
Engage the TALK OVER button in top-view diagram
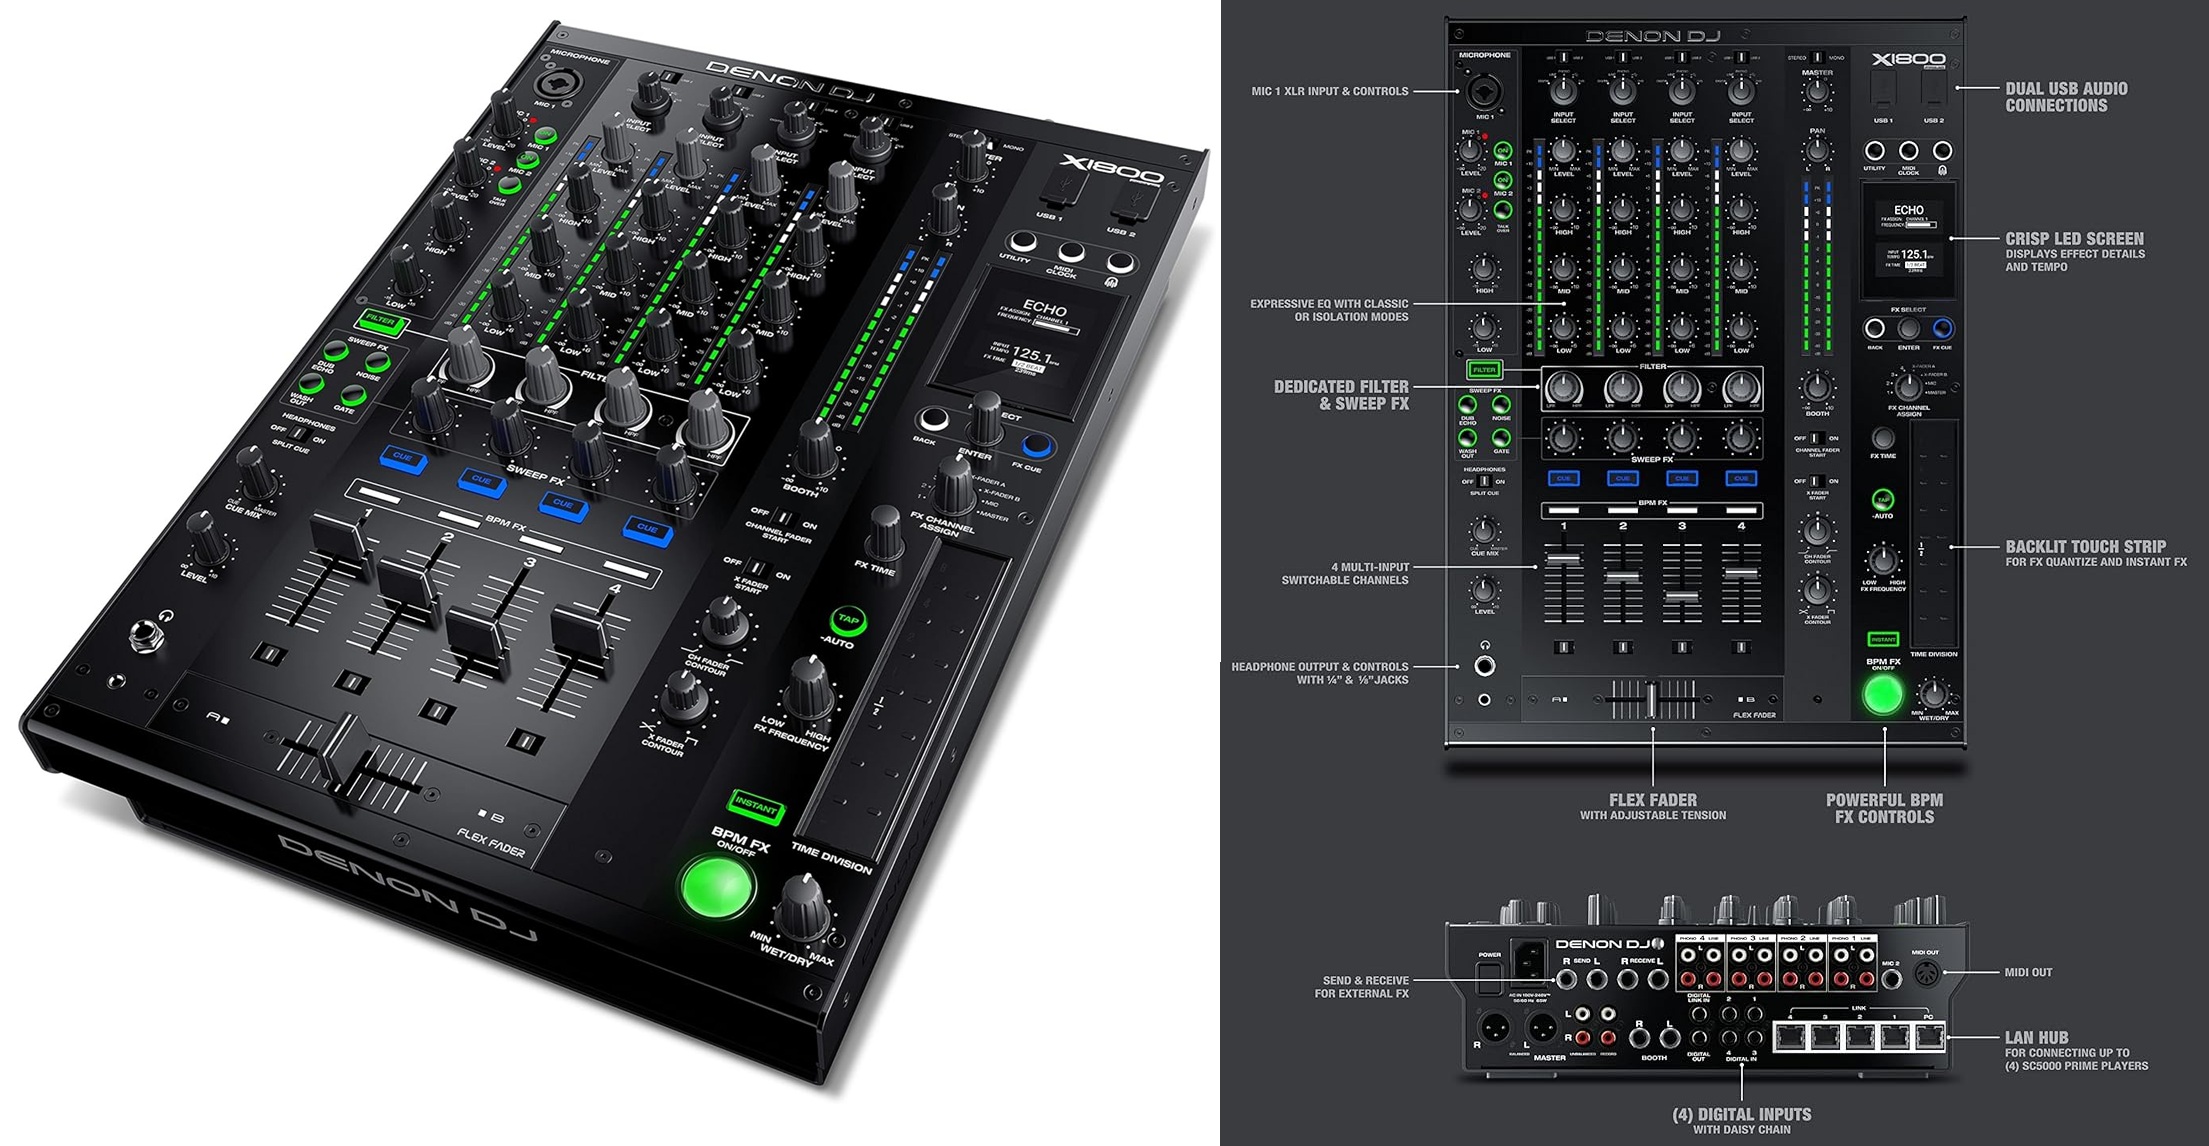pyautogui.click(x=1503, y=211)
